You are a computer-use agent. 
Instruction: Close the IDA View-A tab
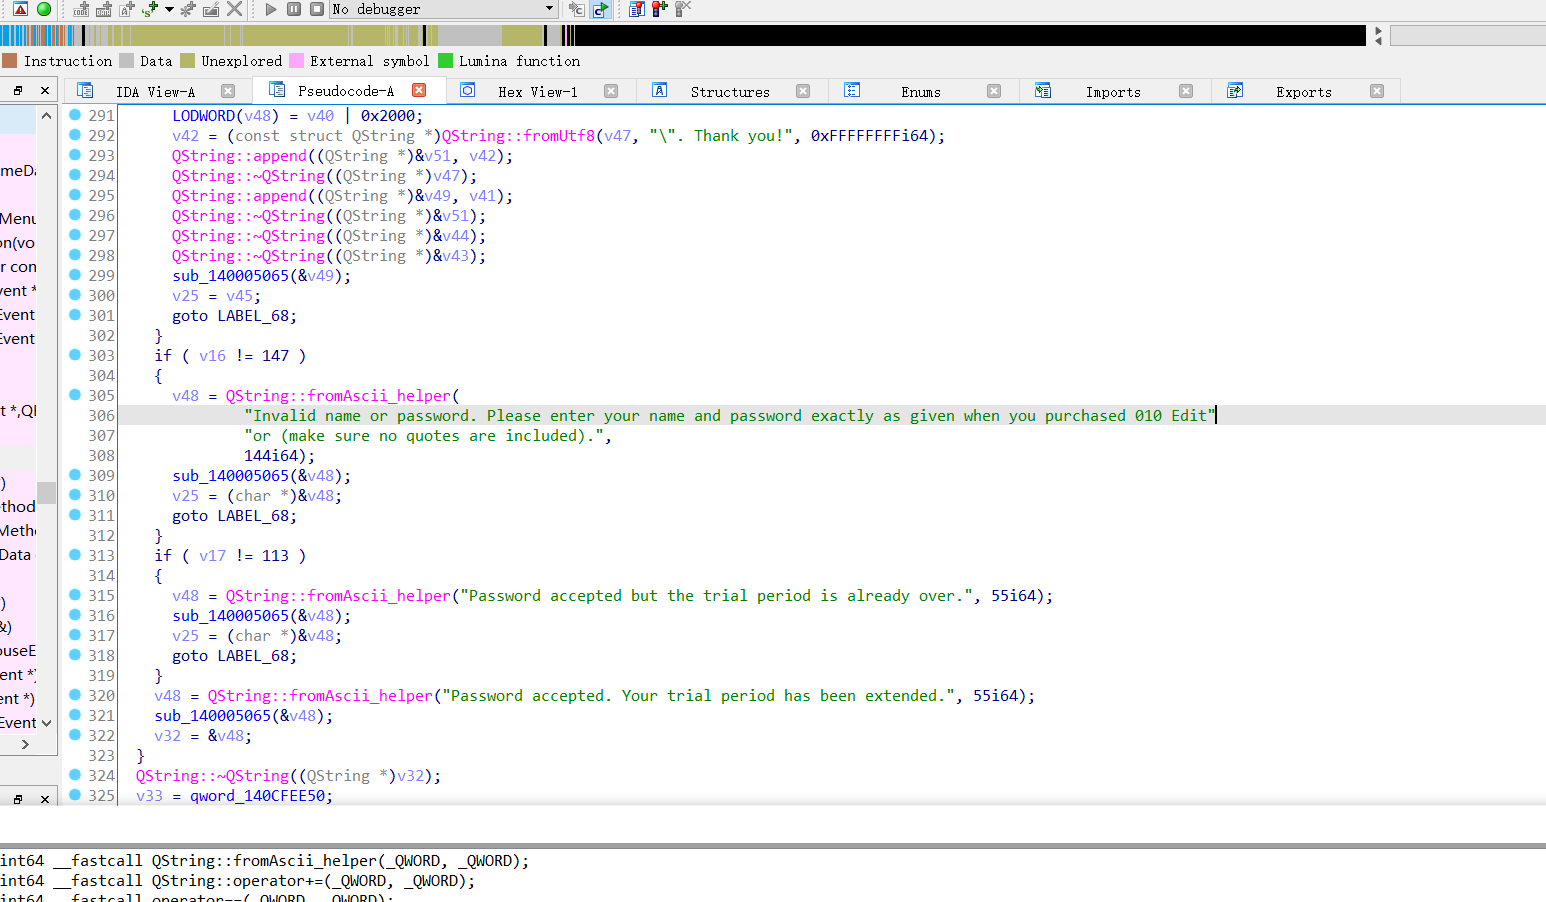click(x=228, y=91)
